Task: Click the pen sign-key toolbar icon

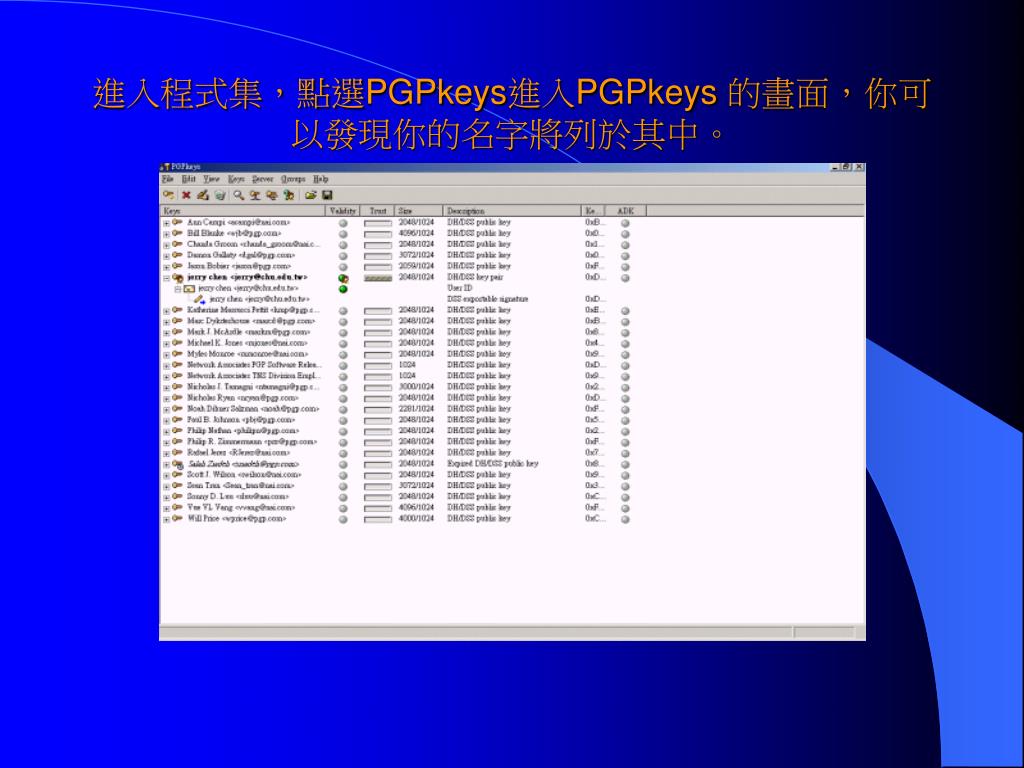Action: click(203, 195)
